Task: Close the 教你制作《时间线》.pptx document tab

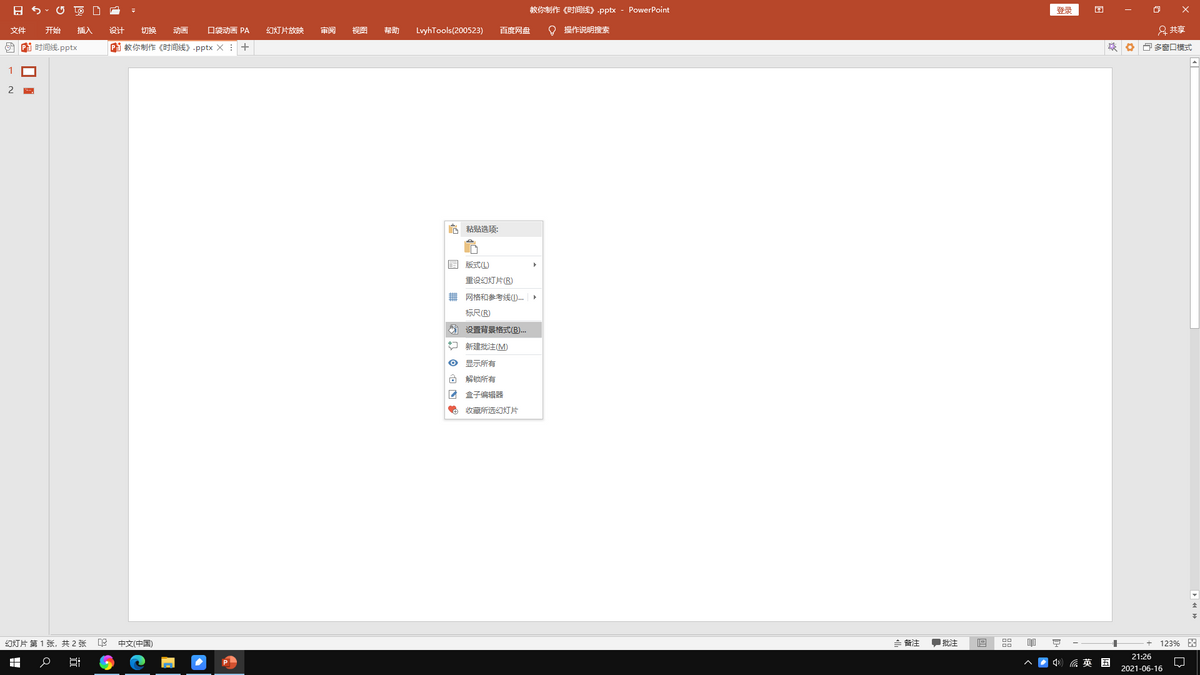Action: pyautogui.click(x=220, y=47)
